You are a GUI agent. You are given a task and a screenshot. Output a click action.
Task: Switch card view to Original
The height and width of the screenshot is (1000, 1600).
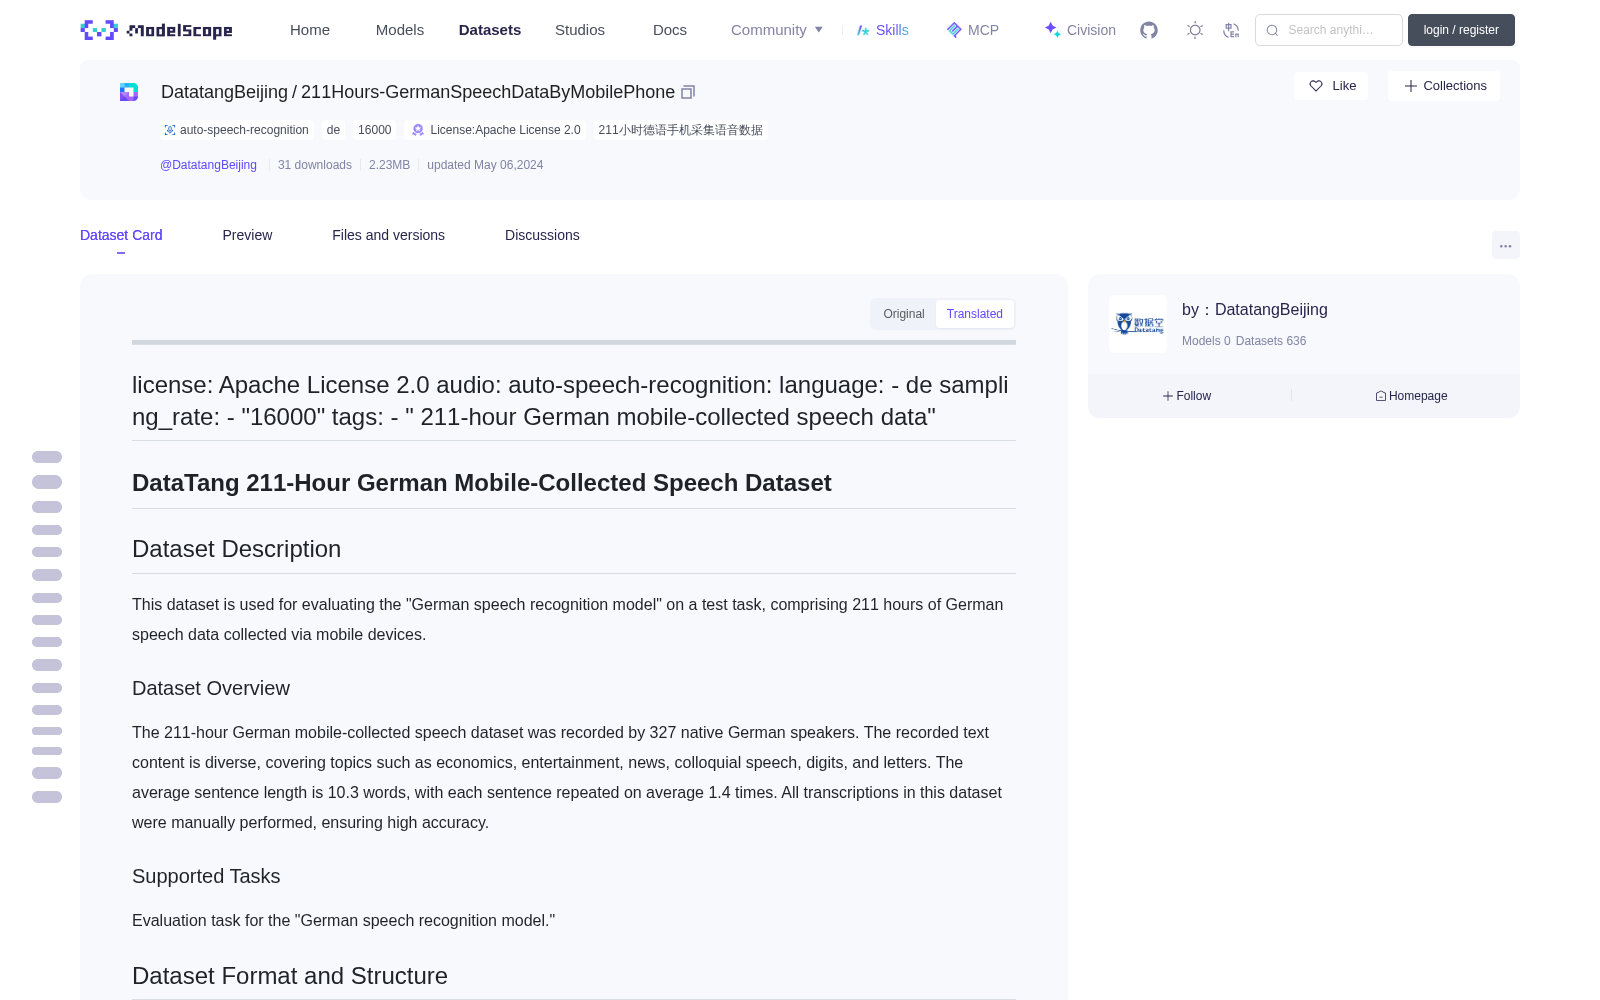904,314
